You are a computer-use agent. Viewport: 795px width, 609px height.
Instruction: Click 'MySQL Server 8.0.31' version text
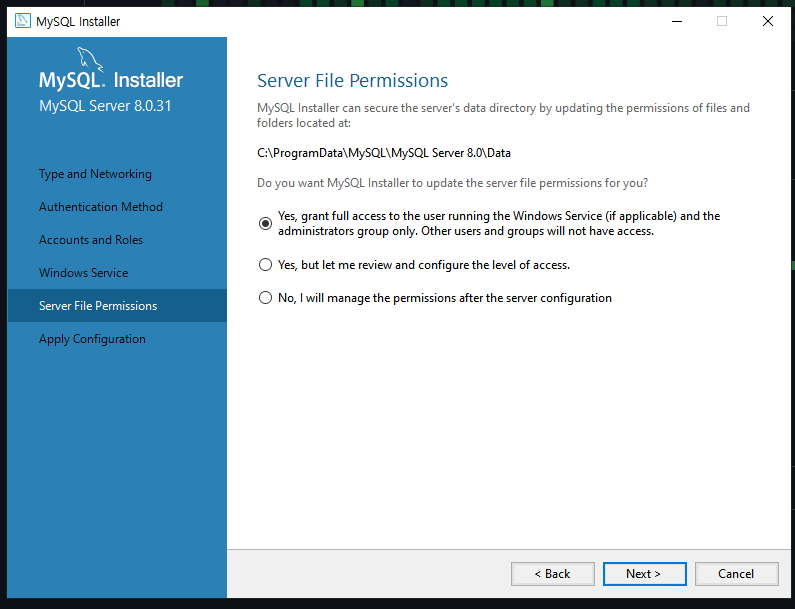[105, 106]
